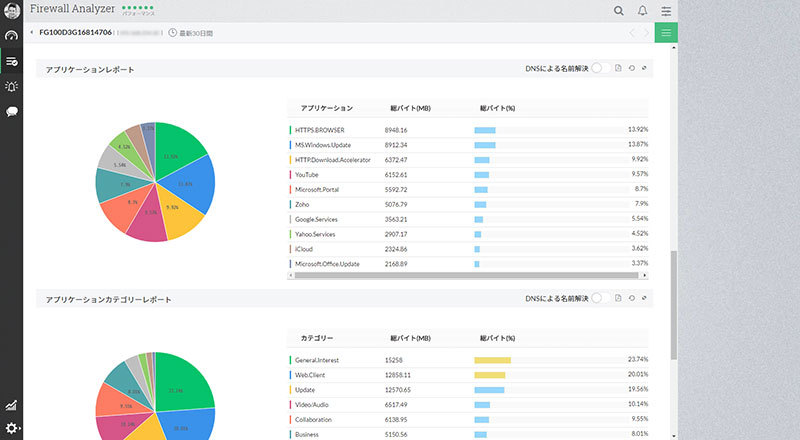Click the green hamburger menu button
This screenshot has height=440, width=800.
click(x=667, y=33)
